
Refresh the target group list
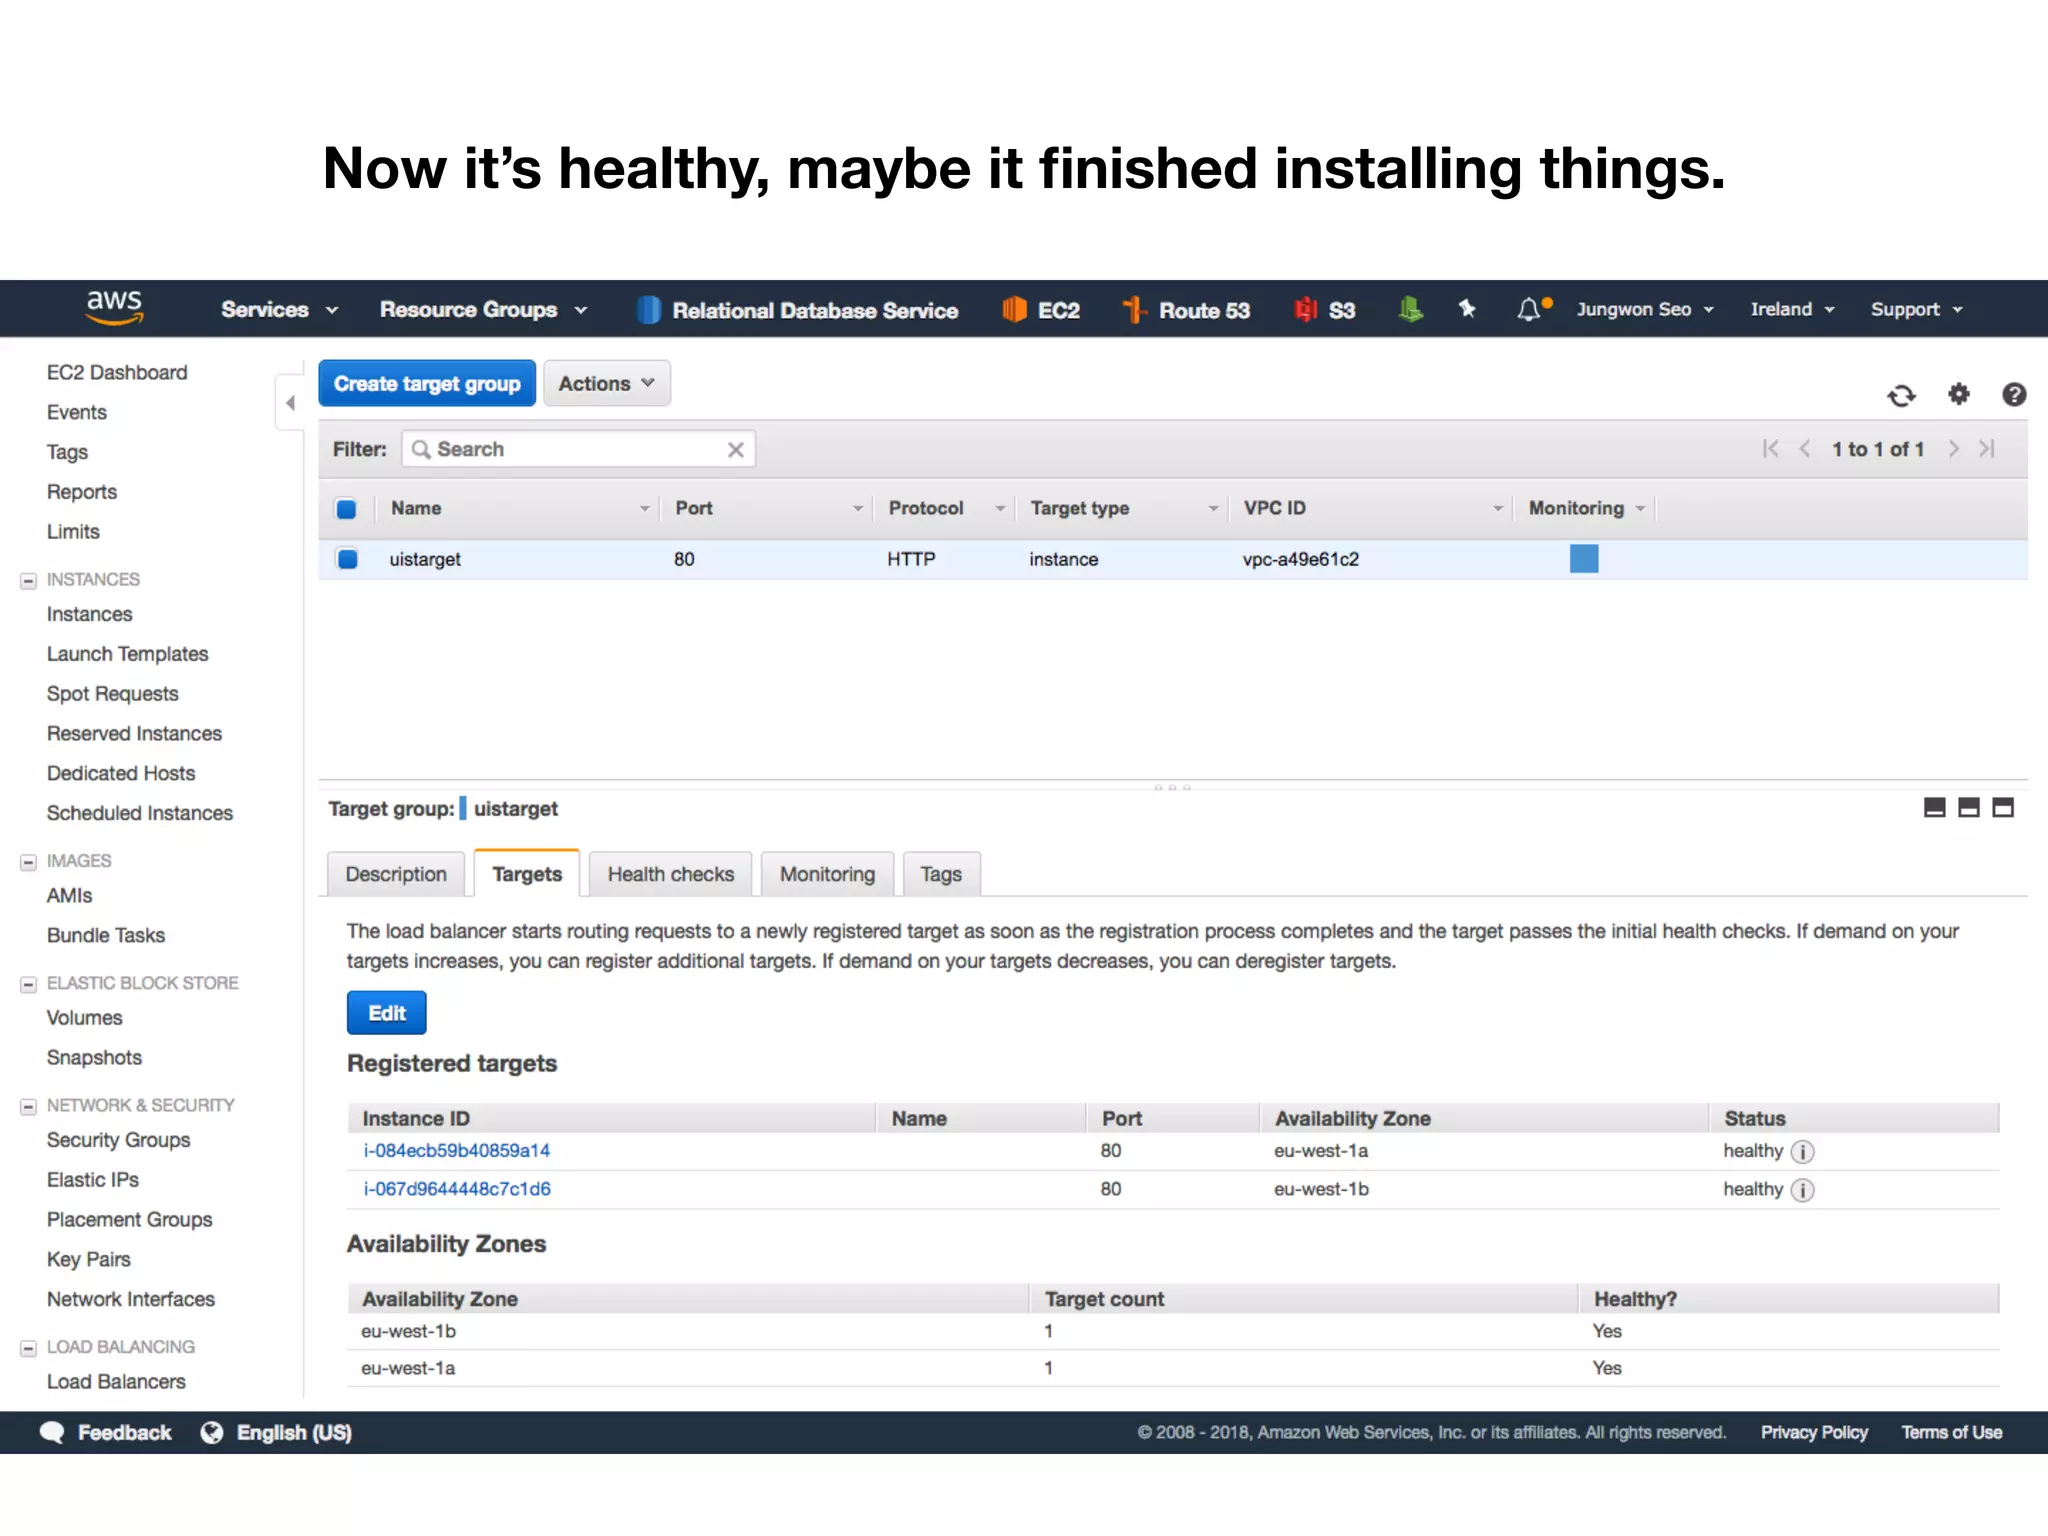coord(1901,396)
